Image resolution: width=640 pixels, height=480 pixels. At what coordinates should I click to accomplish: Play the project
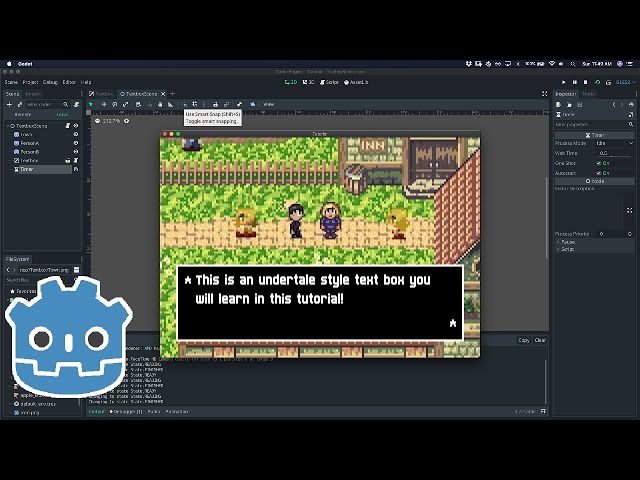[x=564, y=82]
